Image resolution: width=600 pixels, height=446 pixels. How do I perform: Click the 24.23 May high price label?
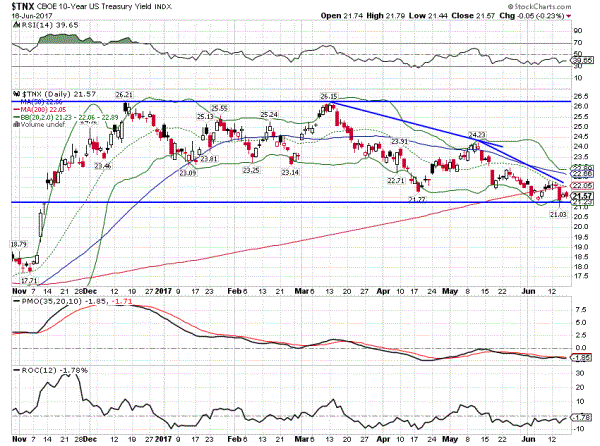pos(476,135)
